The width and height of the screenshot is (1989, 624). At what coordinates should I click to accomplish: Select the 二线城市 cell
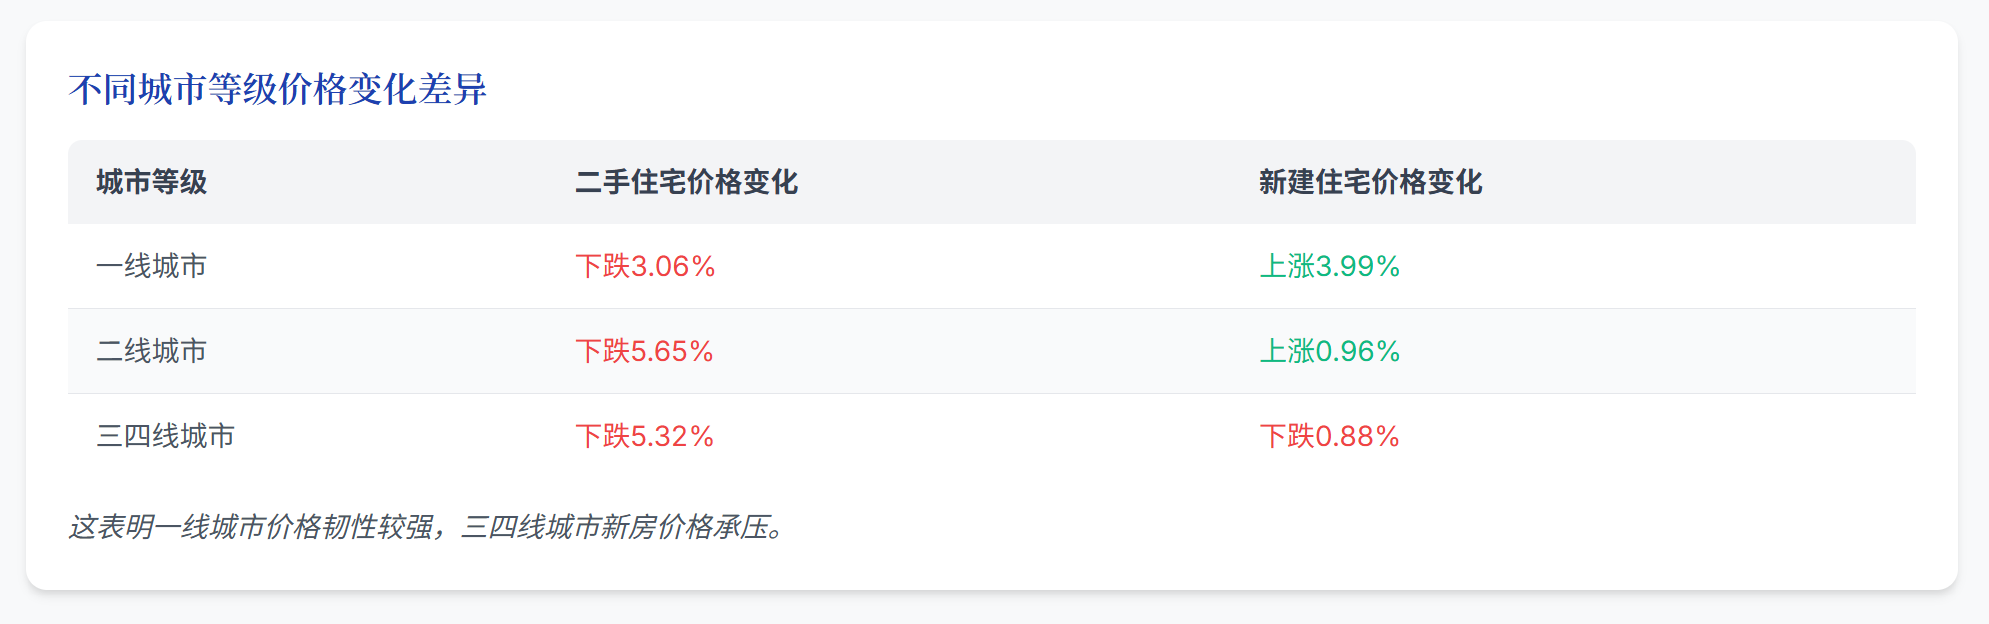coord(151,351)
